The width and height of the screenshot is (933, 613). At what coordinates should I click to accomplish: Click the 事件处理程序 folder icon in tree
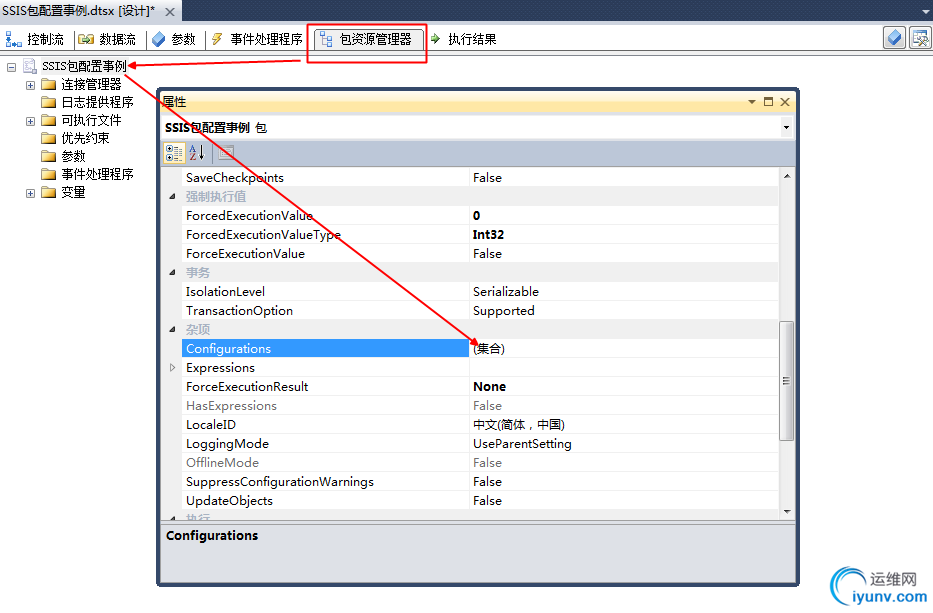click(x=48, y=174)
